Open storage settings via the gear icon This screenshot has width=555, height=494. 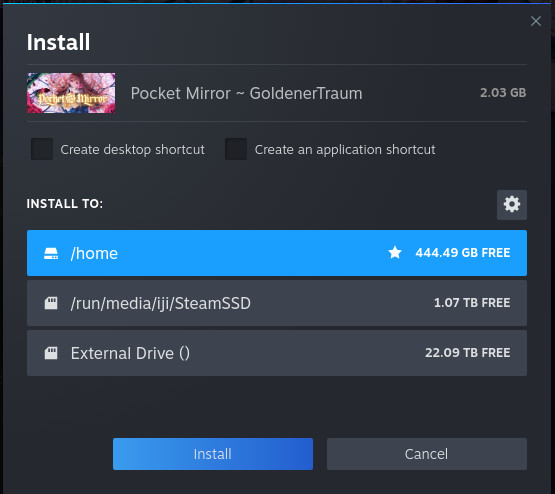click(511, 205)
